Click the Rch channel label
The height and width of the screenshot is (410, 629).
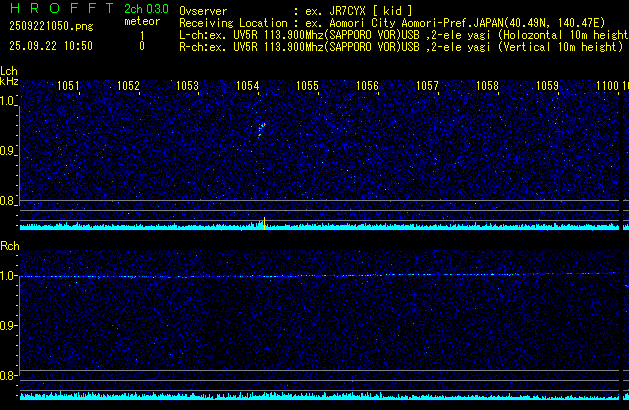[9, 246]
